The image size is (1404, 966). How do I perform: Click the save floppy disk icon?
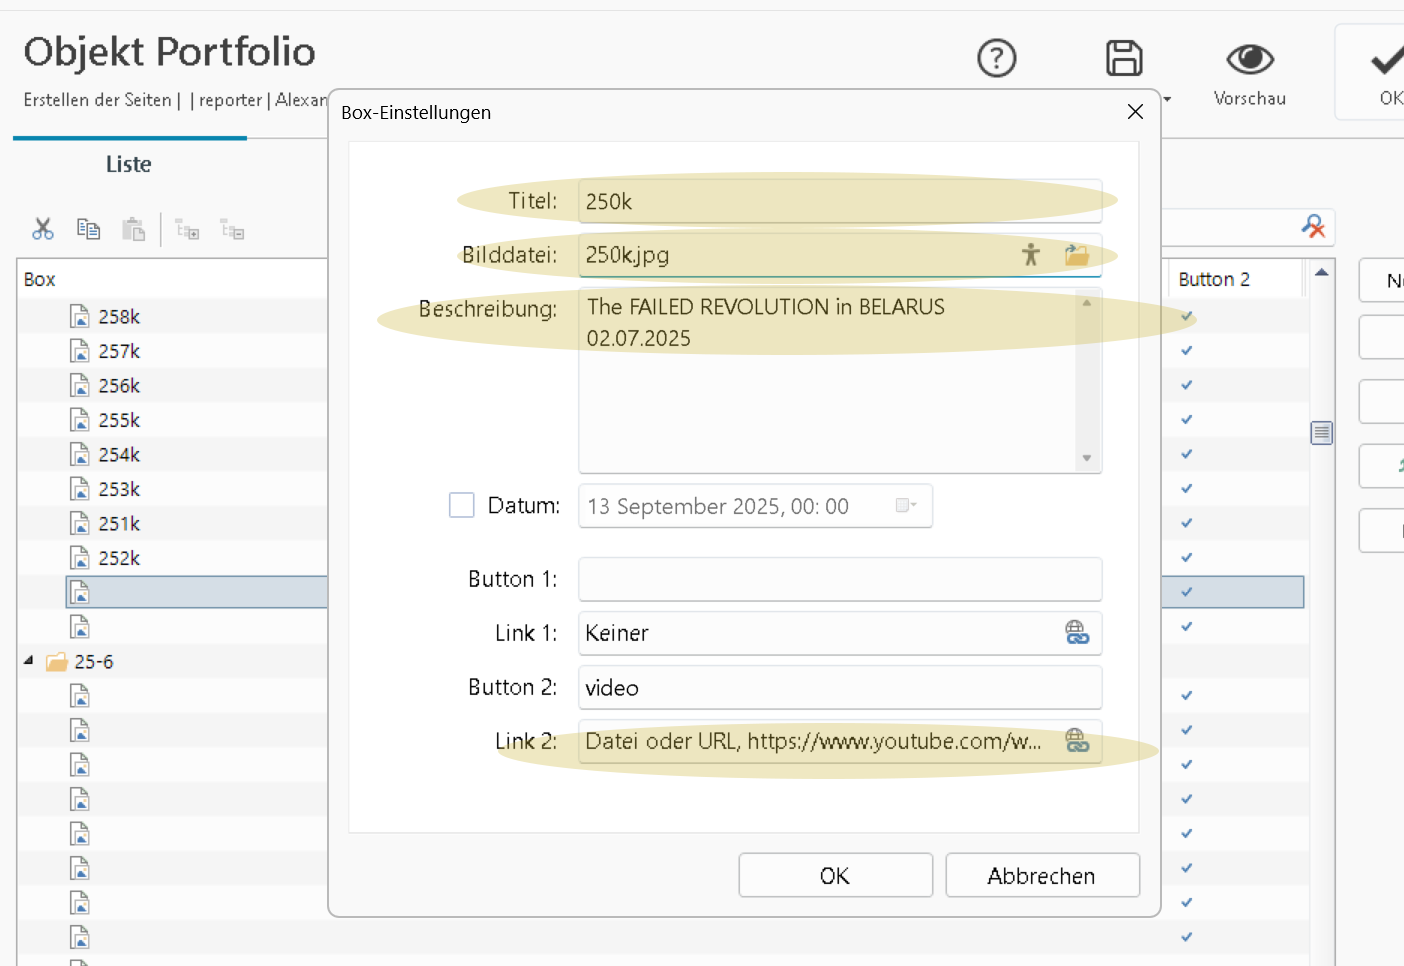tap(1124, 59)
